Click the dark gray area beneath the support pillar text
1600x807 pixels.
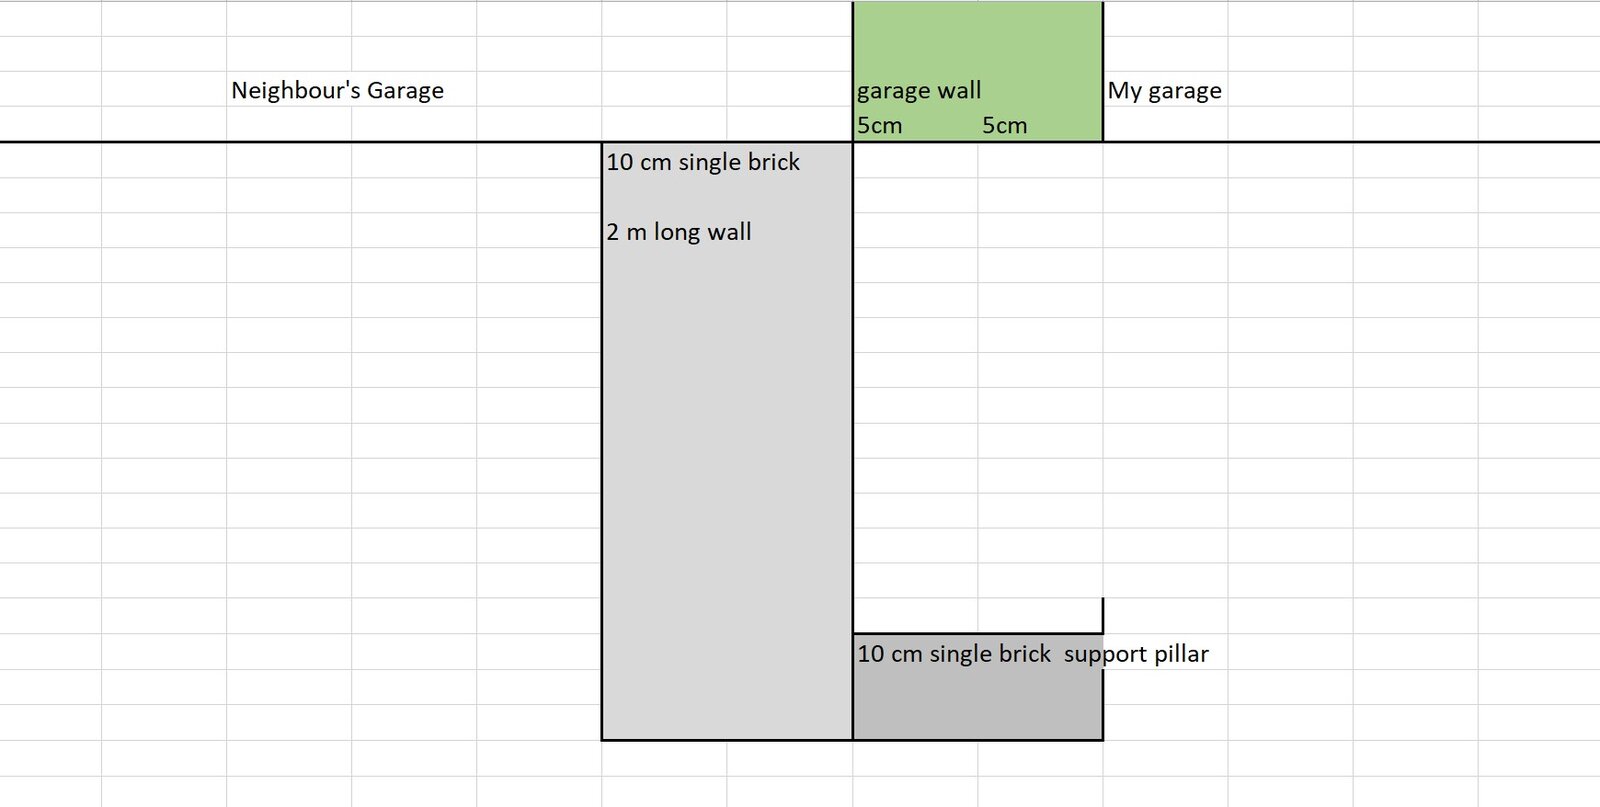coord(977,705)
